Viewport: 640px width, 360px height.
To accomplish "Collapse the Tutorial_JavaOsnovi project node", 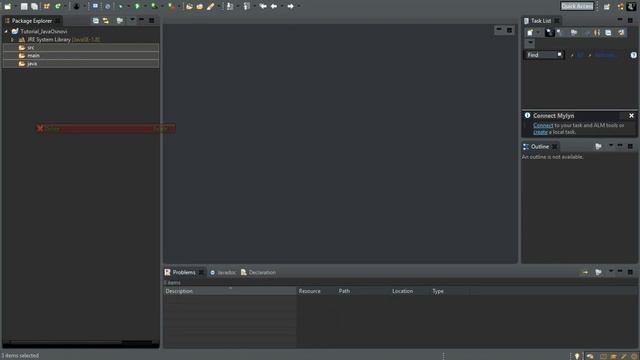I will point(6,31).
